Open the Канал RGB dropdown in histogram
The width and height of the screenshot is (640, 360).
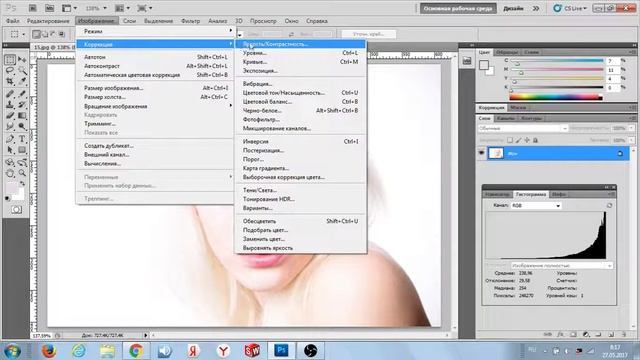tap(536, 206)
